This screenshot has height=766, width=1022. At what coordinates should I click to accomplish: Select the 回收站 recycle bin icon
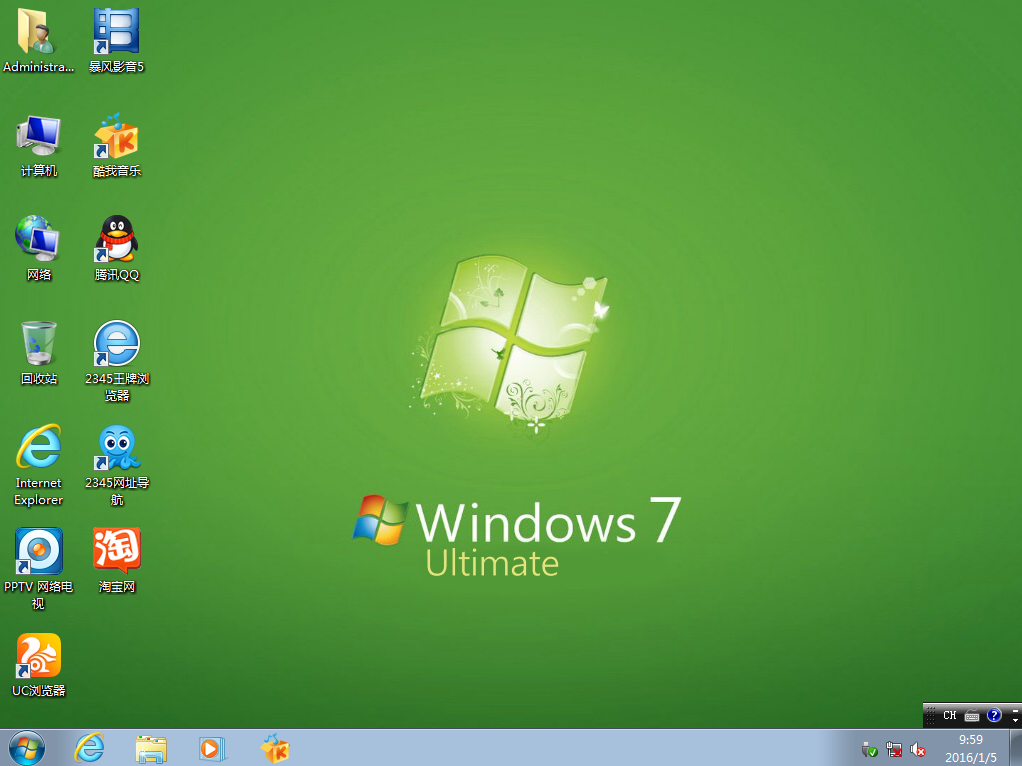(38, 344)
